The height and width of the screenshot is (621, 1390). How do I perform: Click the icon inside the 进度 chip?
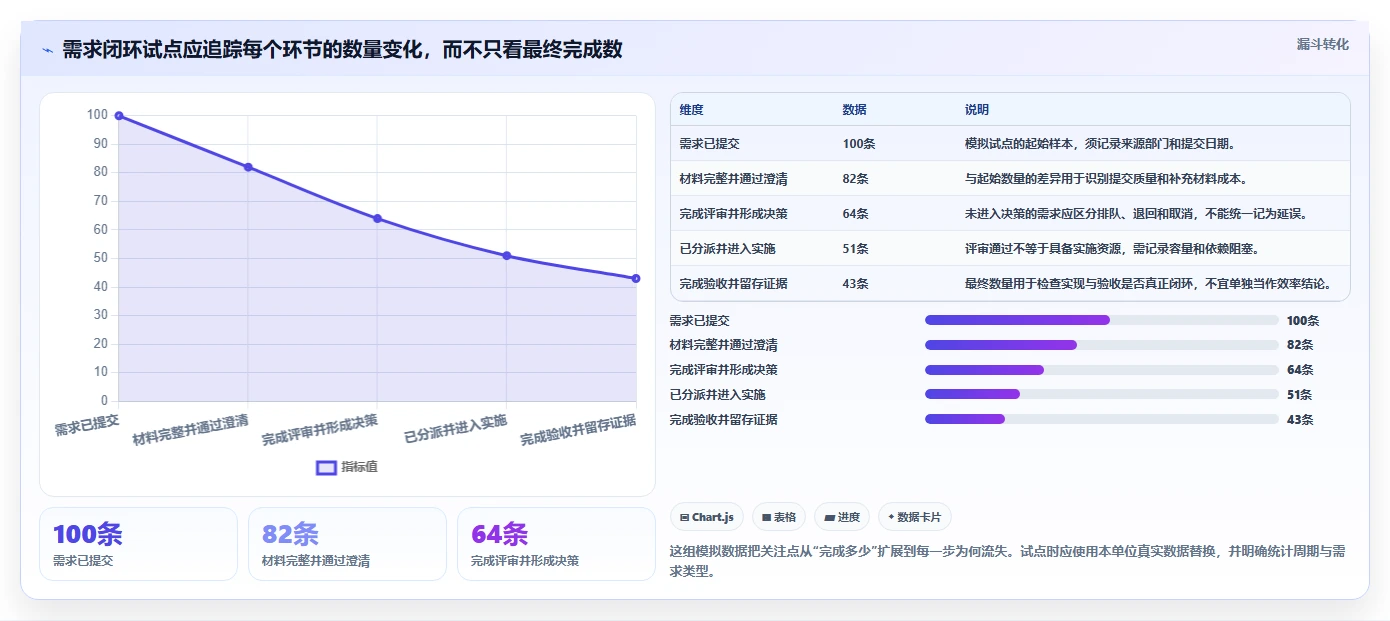829,518
